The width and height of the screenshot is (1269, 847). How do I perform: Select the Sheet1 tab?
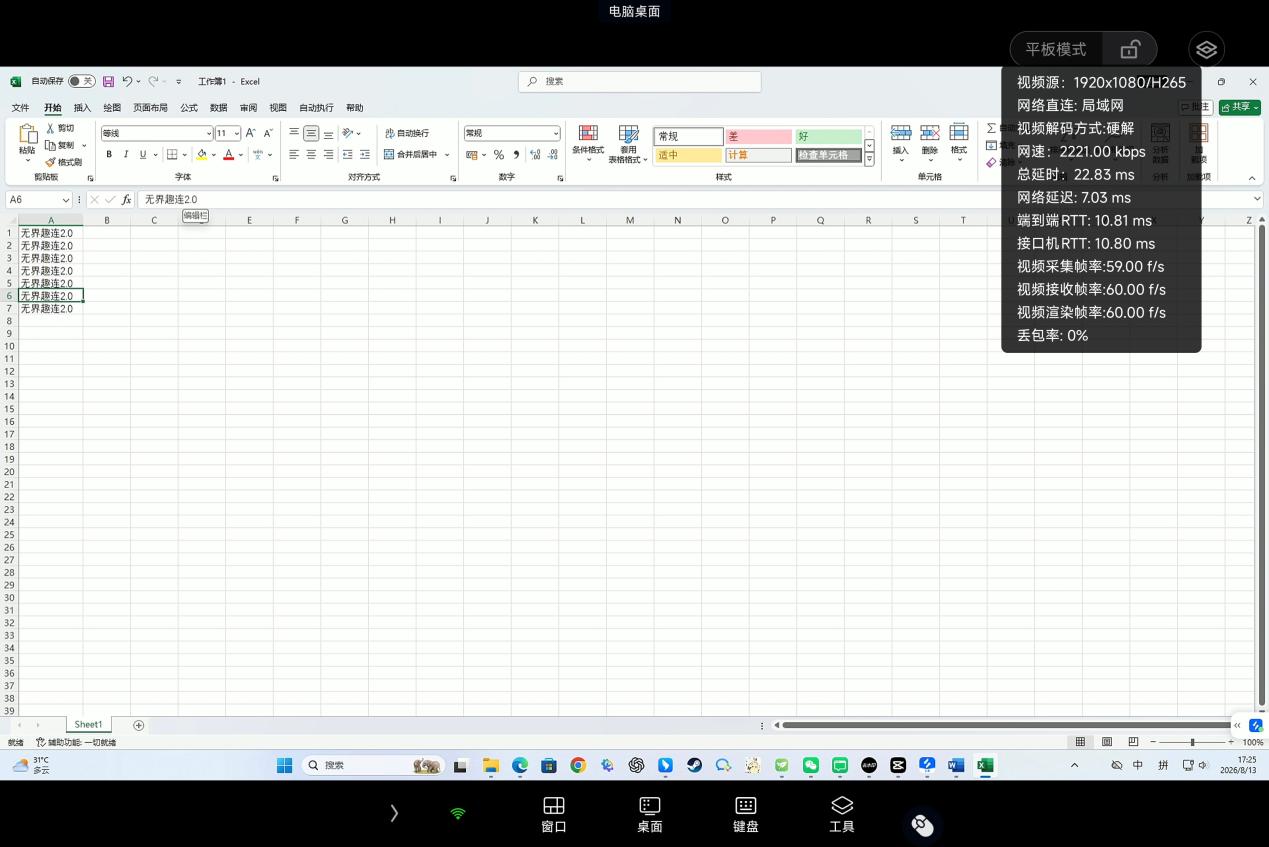pos(88,725)
